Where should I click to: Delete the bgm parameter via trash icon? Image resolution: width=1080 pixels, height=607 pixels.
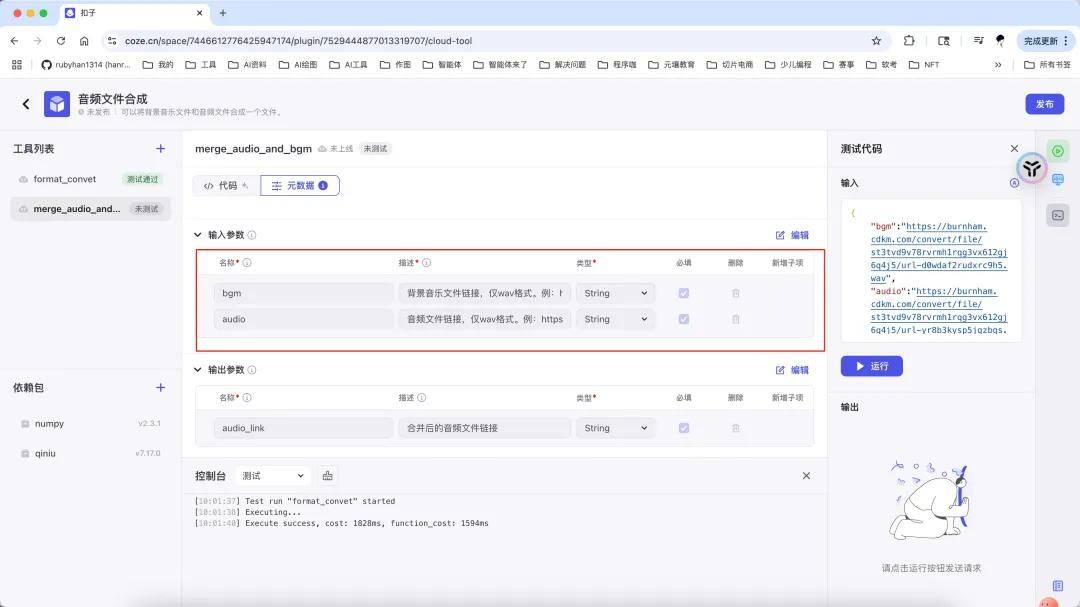736,293
